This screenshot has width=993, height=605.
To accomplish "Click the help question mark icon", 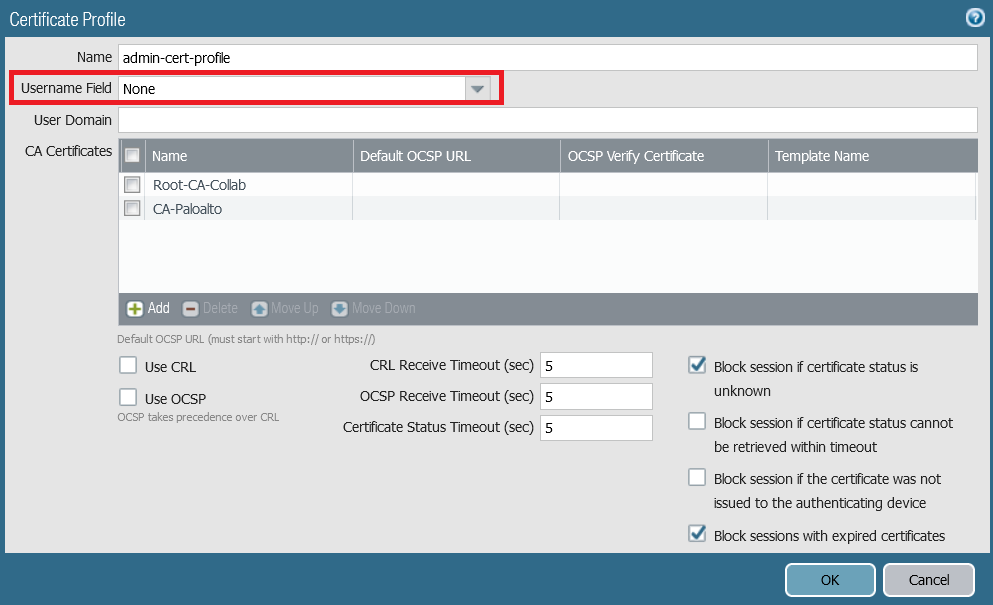I will tap(974, 18).
